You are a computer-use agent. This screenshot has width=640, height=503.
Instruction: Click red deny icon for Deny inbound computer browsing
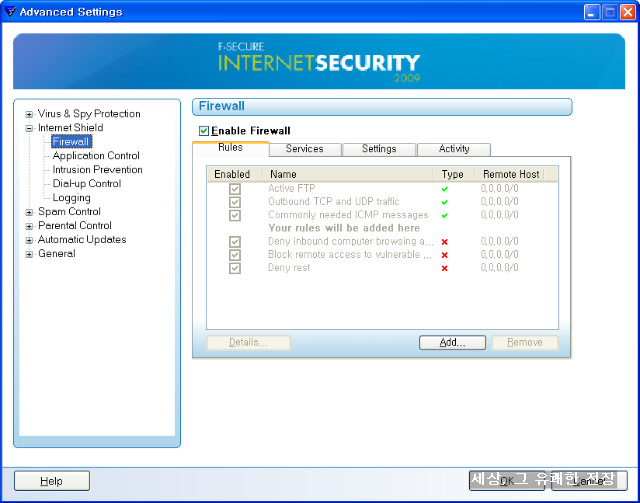click(445, 242)
